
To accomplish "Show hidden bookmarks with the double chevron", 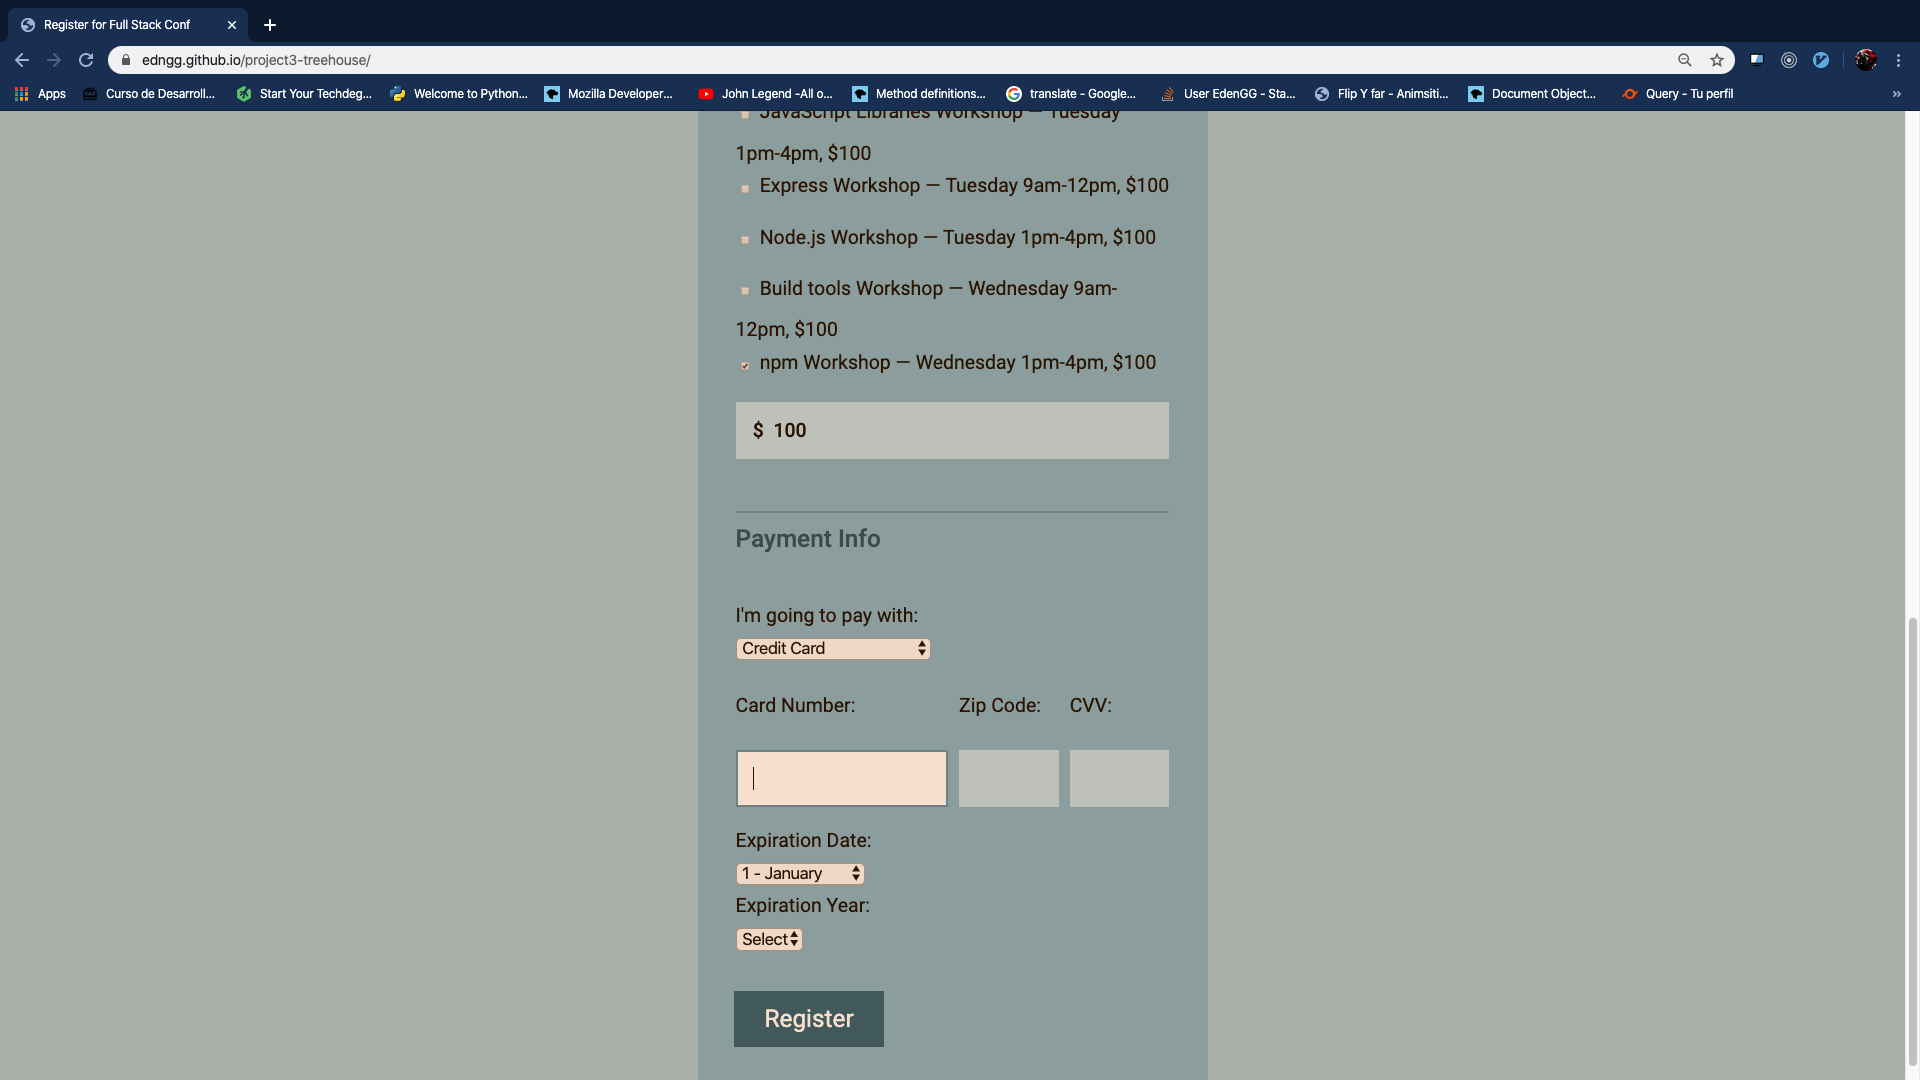I will pos(1897,94).
